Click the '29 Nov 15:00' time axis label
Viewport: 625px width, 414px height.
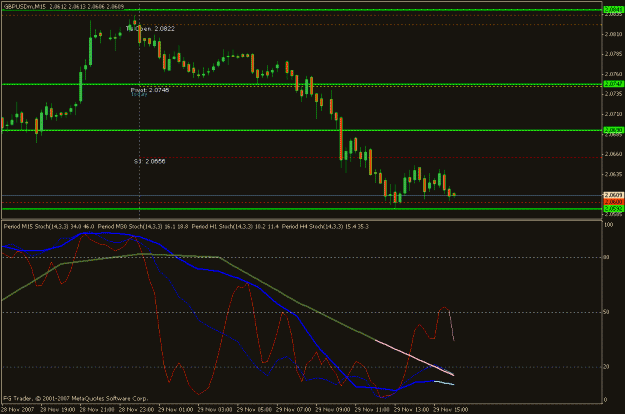tap(451, 410)
